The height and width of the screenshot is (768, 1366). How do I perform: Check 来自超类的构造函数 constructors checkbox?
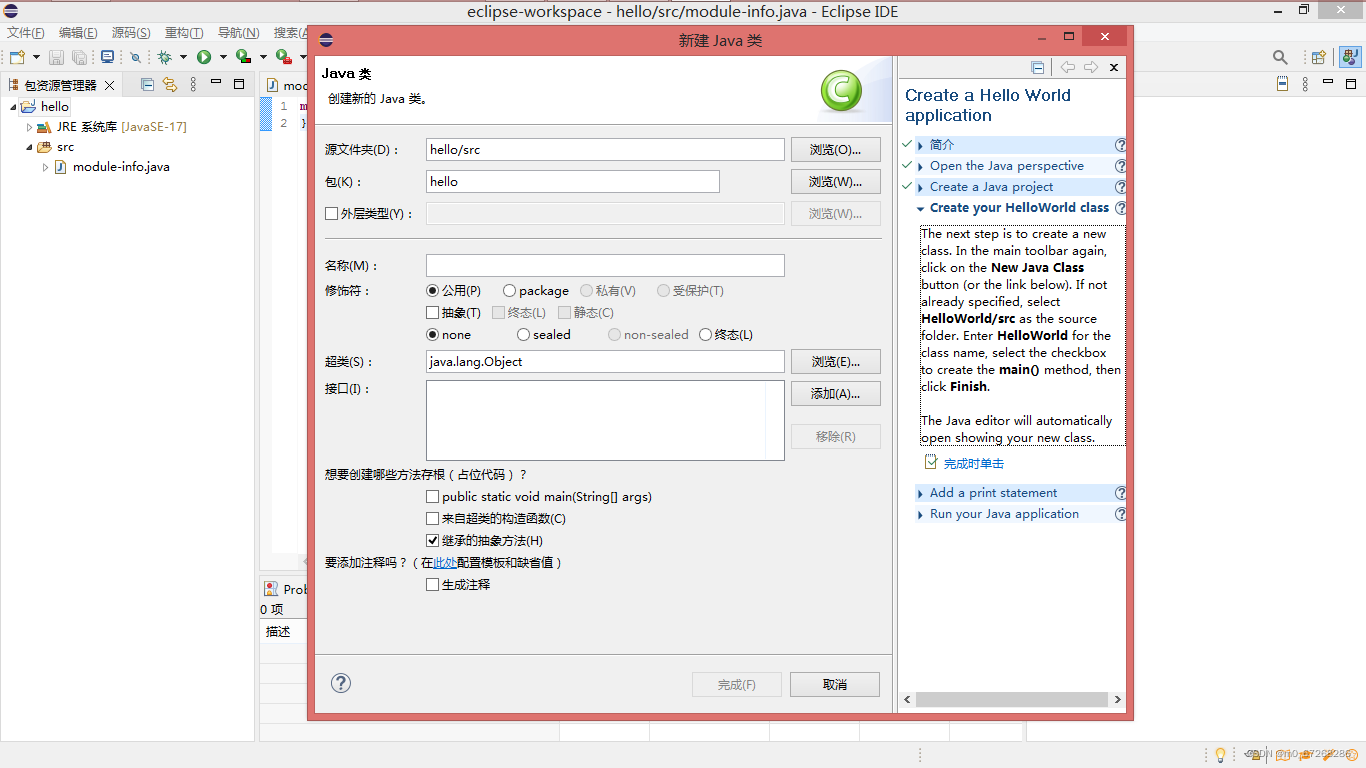click(433, 519)
